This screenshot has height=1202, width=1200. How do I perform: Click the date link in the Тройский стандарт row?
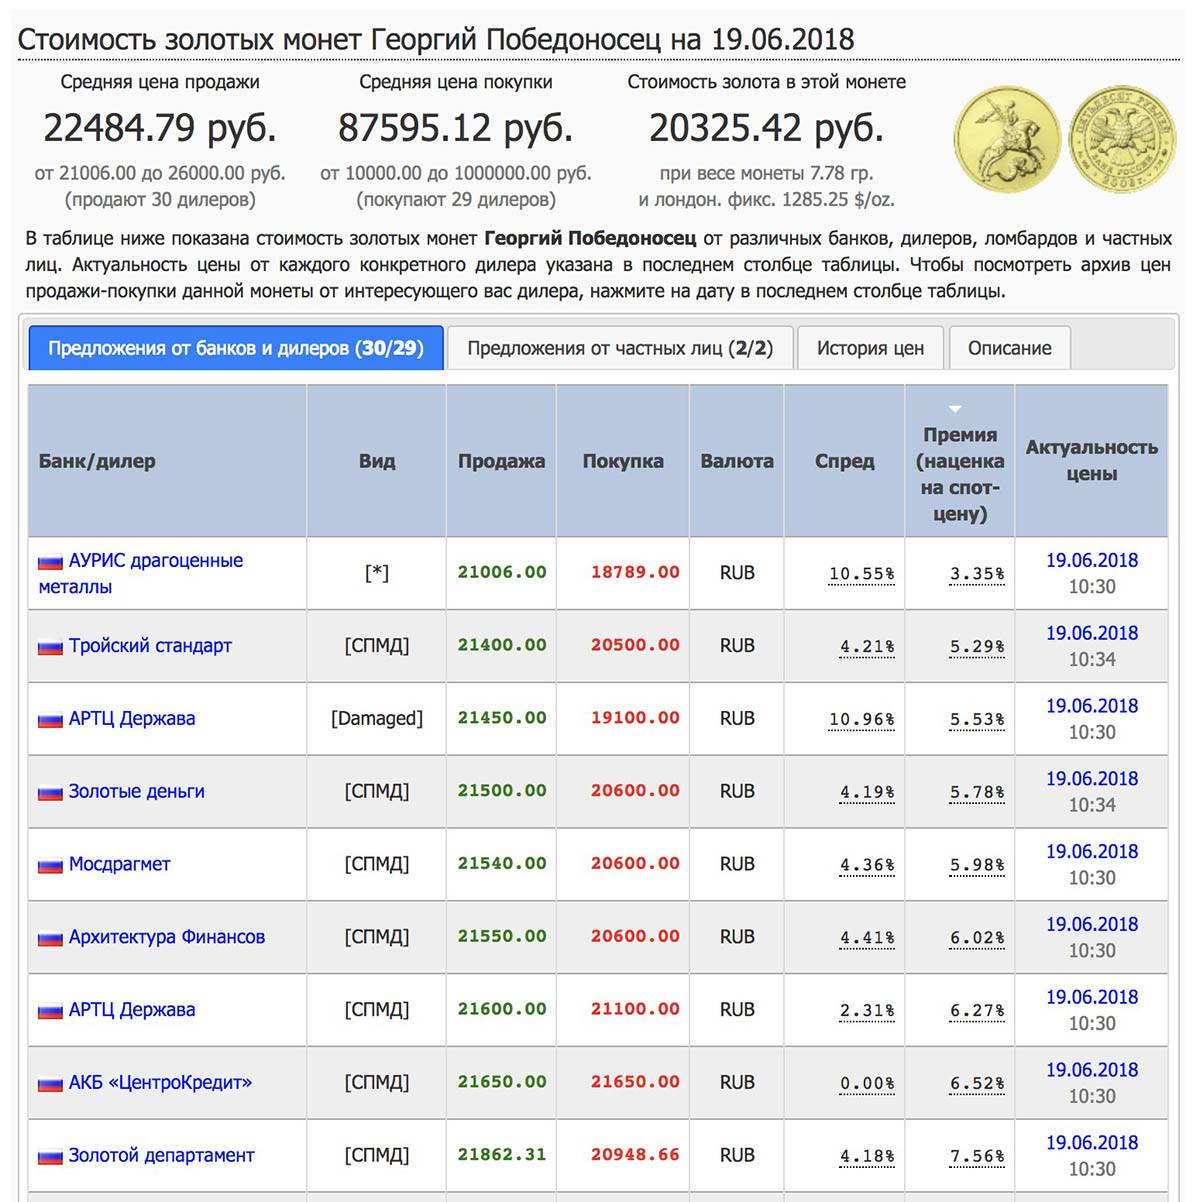click(1091, 633)
